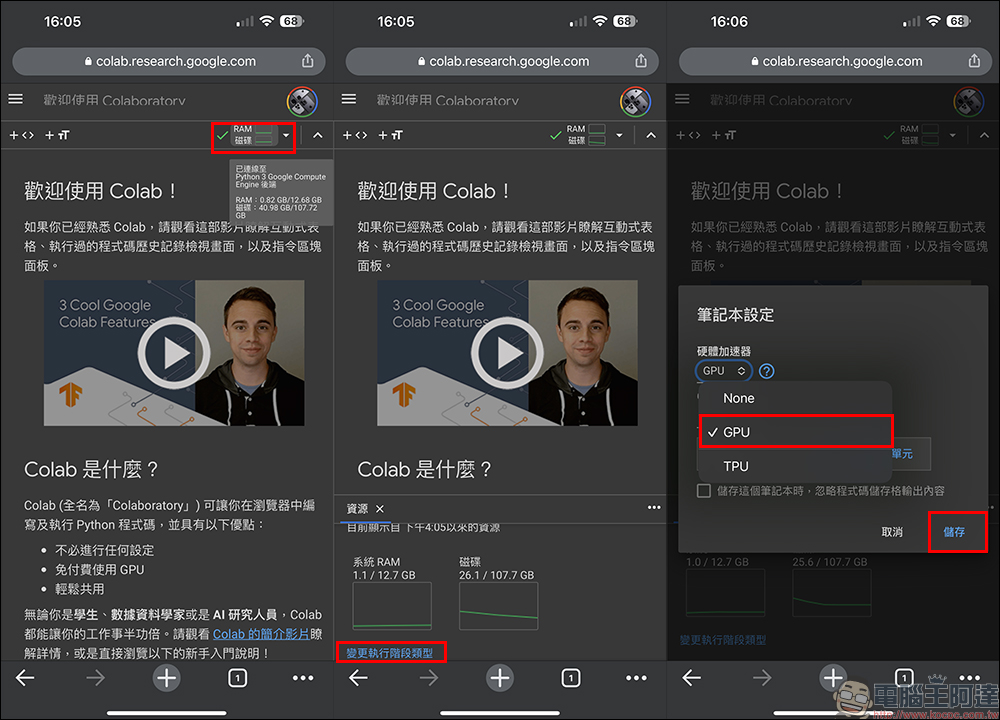Choose TPU as hardware accelerator
Image resolution: width=1000 pixels, height=720 pixels.
(x=795, y=466)
